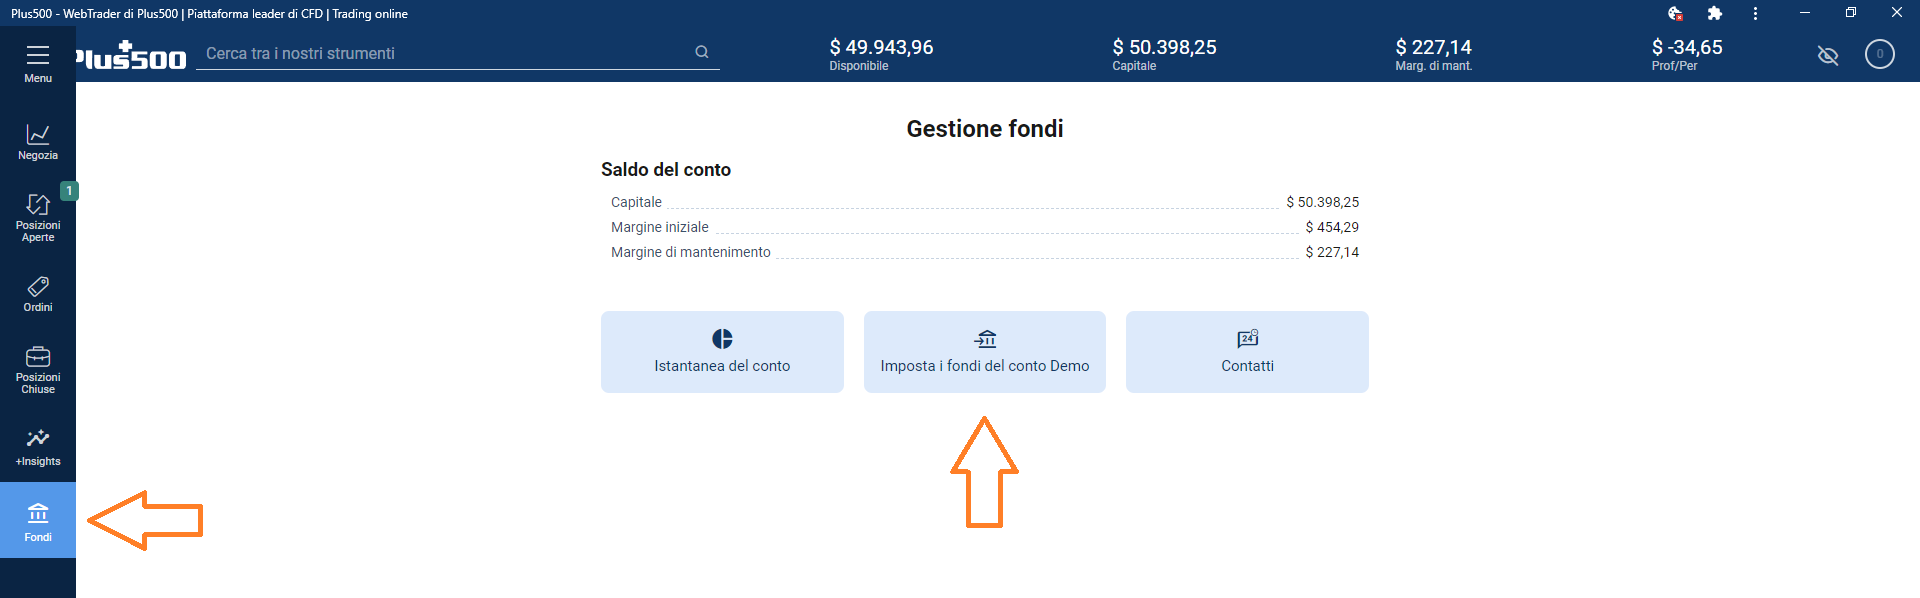Open the hamburger Menu in the sidebar
This screenshot has width=1920, height=598.
[x=38, y=63]
